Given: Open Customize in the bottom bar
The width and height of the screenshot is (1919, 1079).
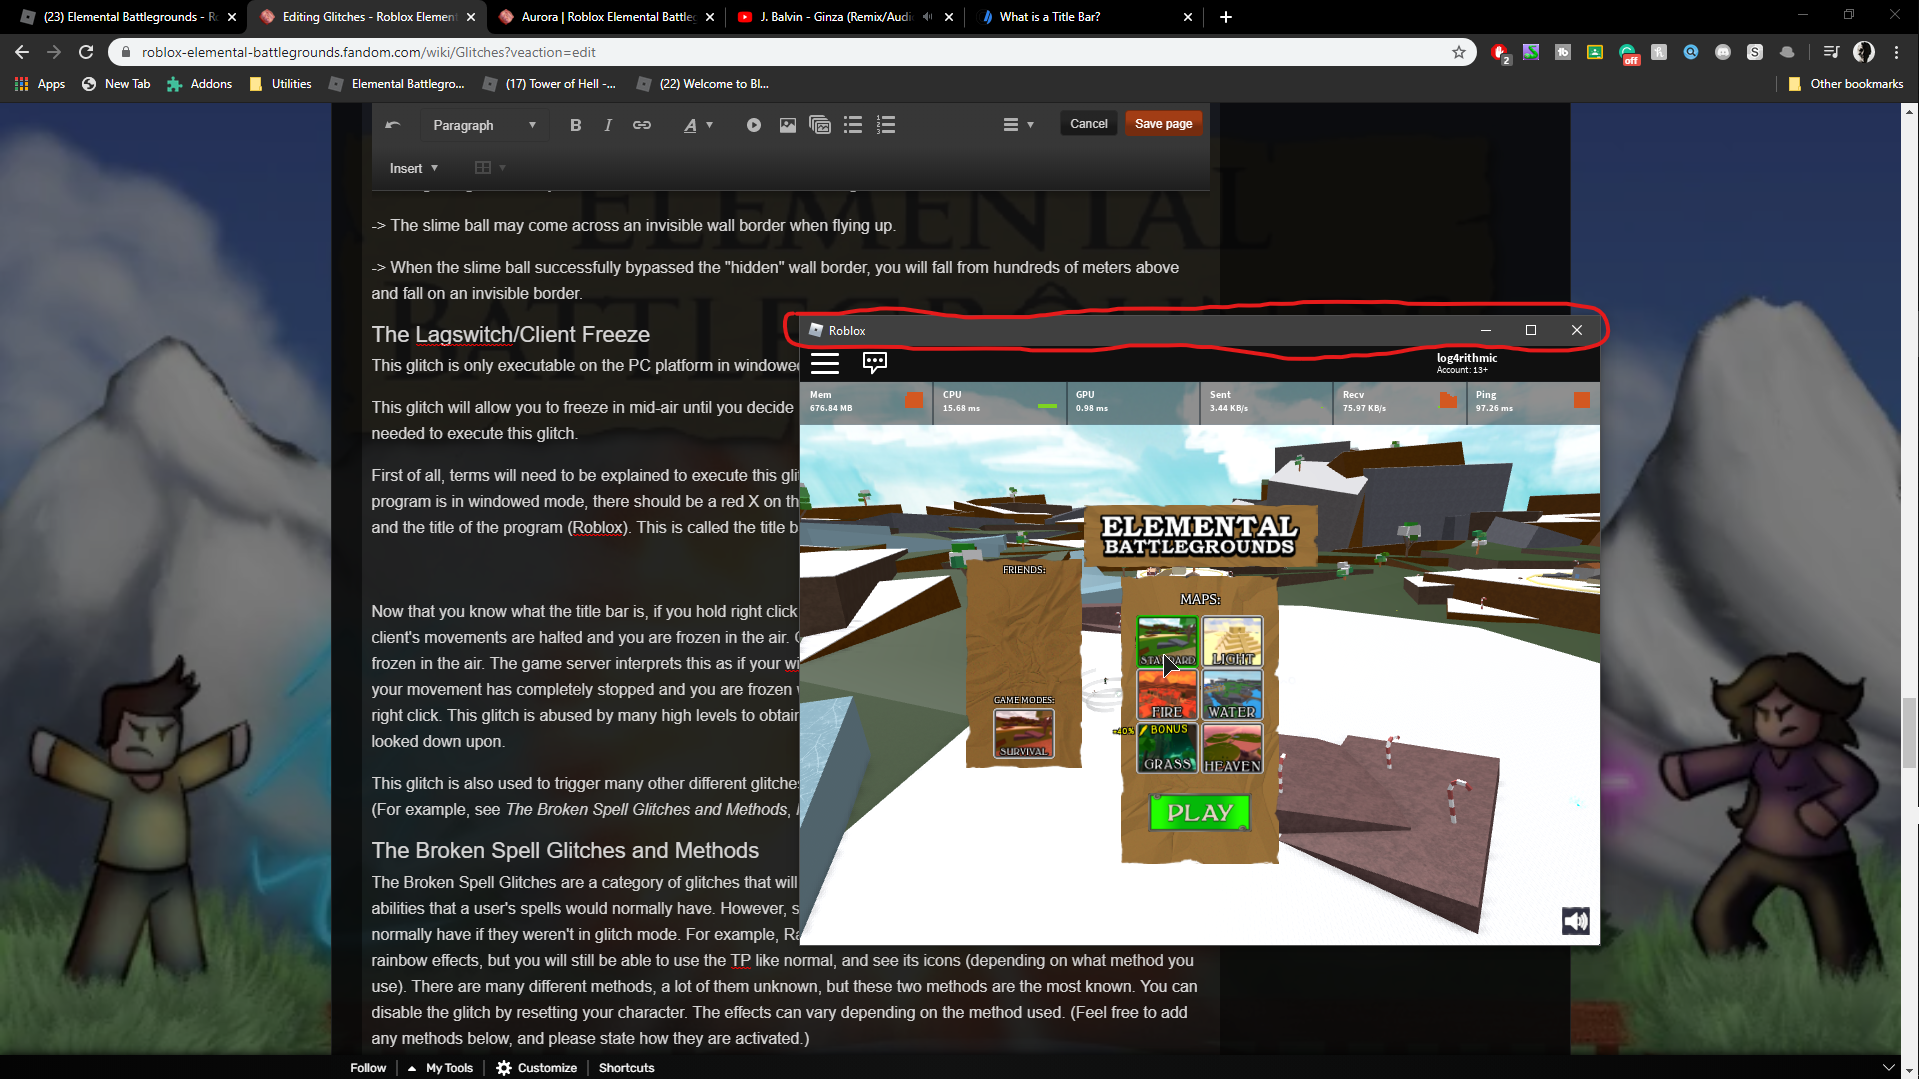Looking at the screenshot, I should coord(537,1068).
